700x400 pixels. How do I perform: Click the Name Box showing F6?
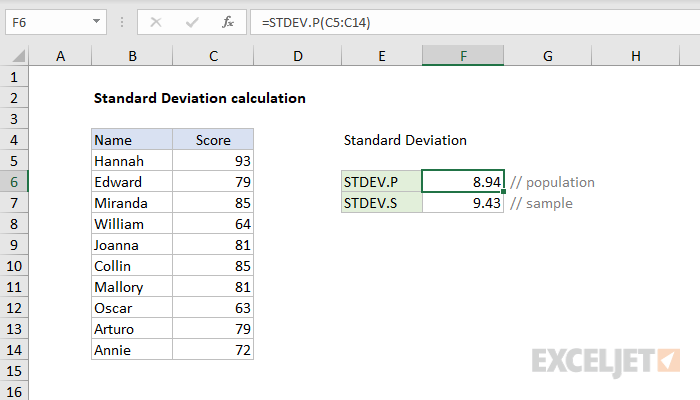pos(45,20)
